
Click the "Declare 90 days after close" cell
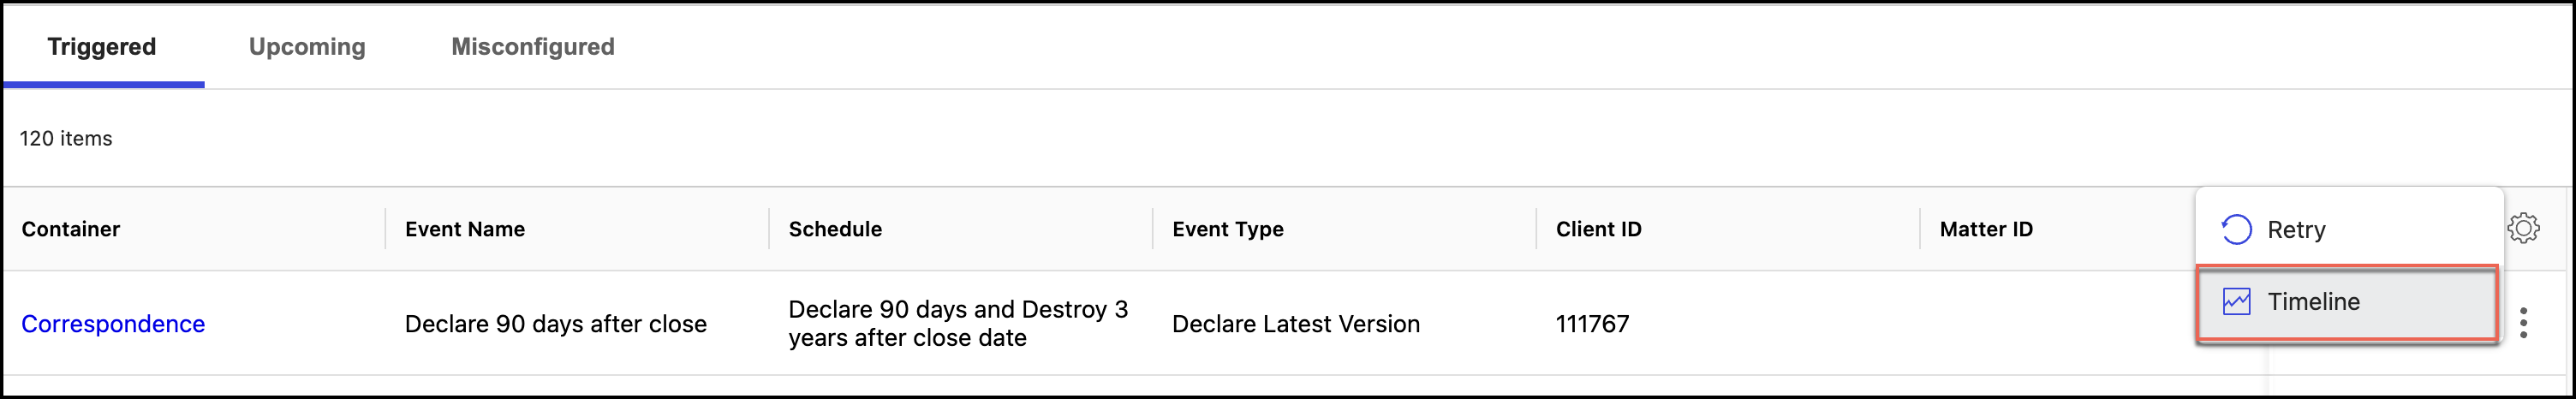click(x=555, y=324)
